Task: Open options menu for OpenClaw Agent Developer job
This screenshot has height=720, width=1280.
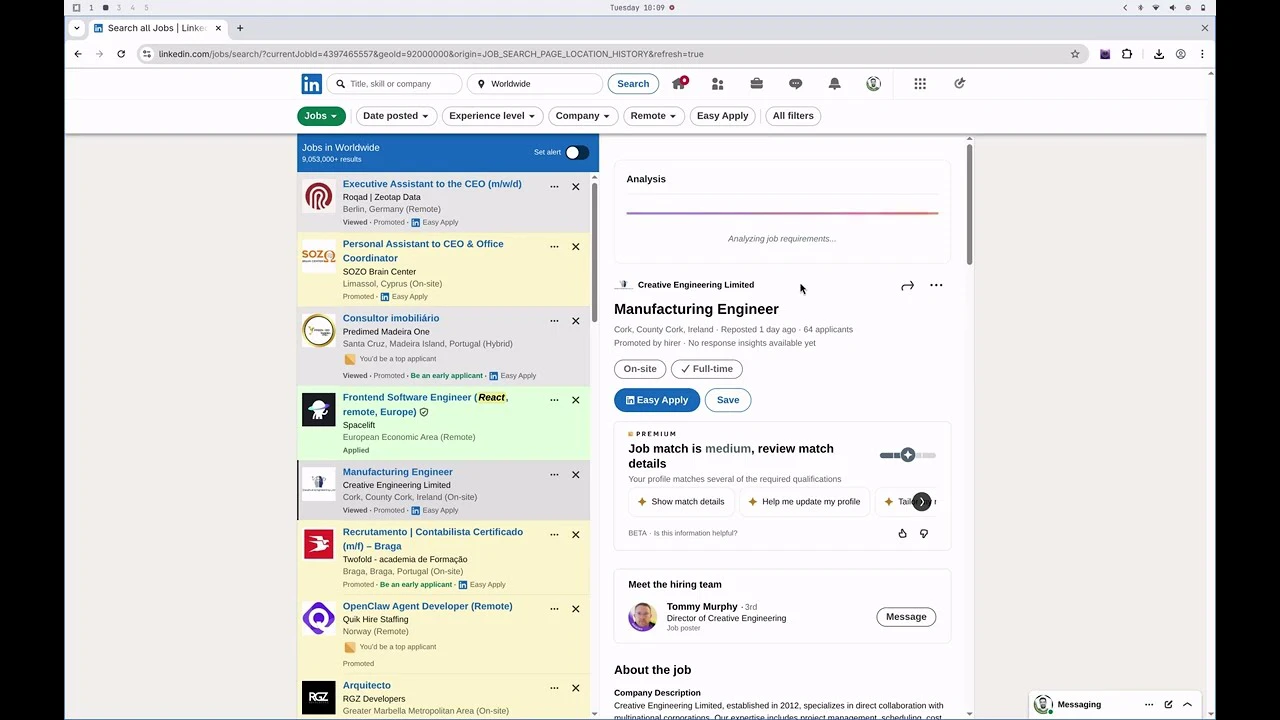Action: [554, 609]
